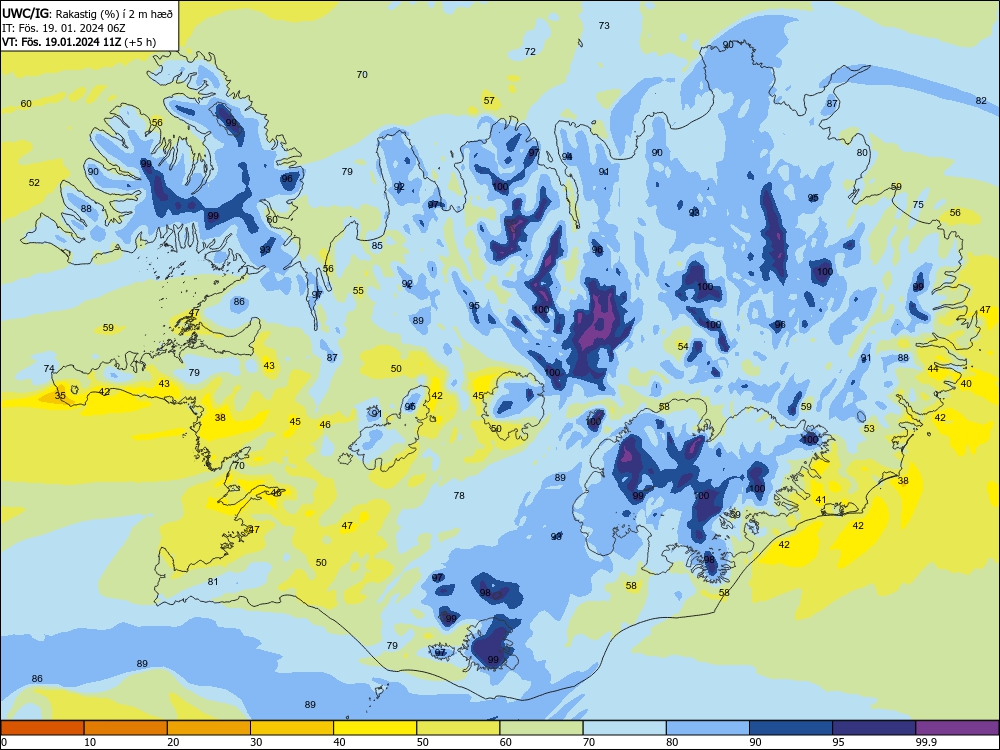Click the light blue 80–90 legend swatch
Screen dimensions: 1000x750
708,728
